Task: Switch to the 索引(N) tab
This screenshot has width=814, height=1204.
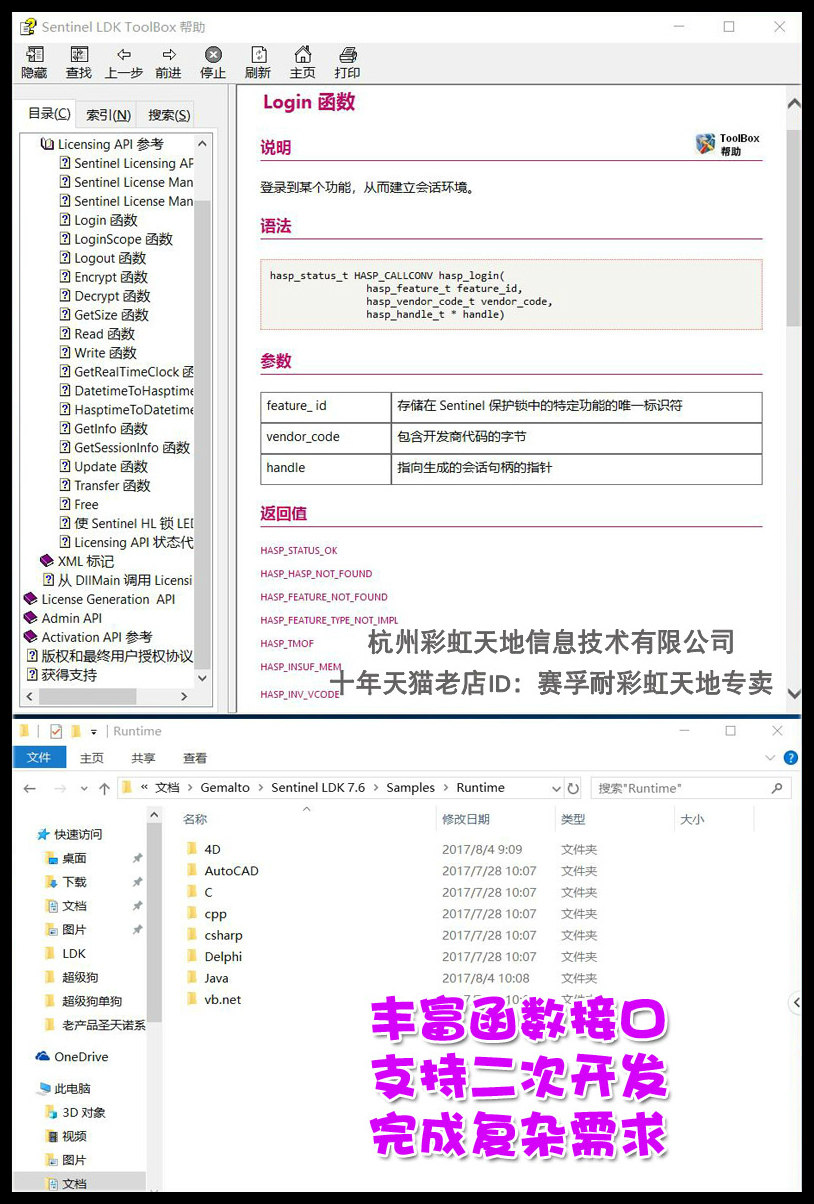Action: tap(108, 115)
